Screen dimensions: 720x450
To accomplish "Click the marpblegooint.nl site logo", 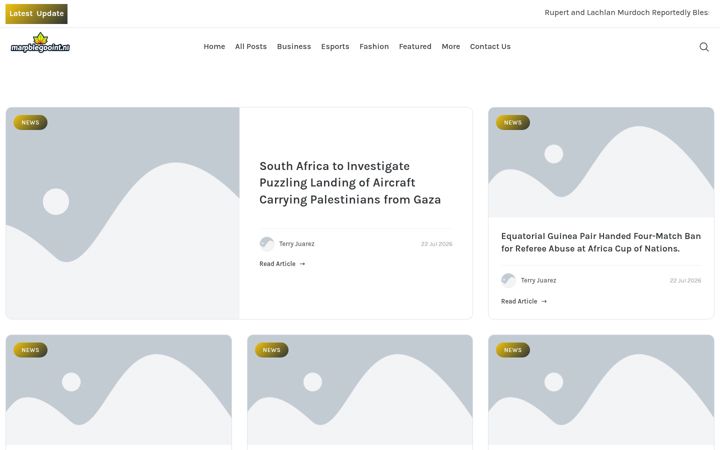I will pos(40,43).
